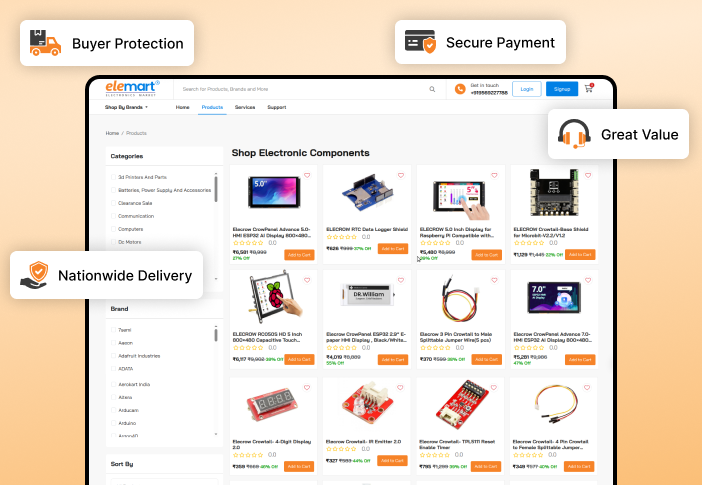Enable the Adafruit Industries brand filter
Viewport: 702px width, 485px height.
pyautogui.click(x=113, y=356)
